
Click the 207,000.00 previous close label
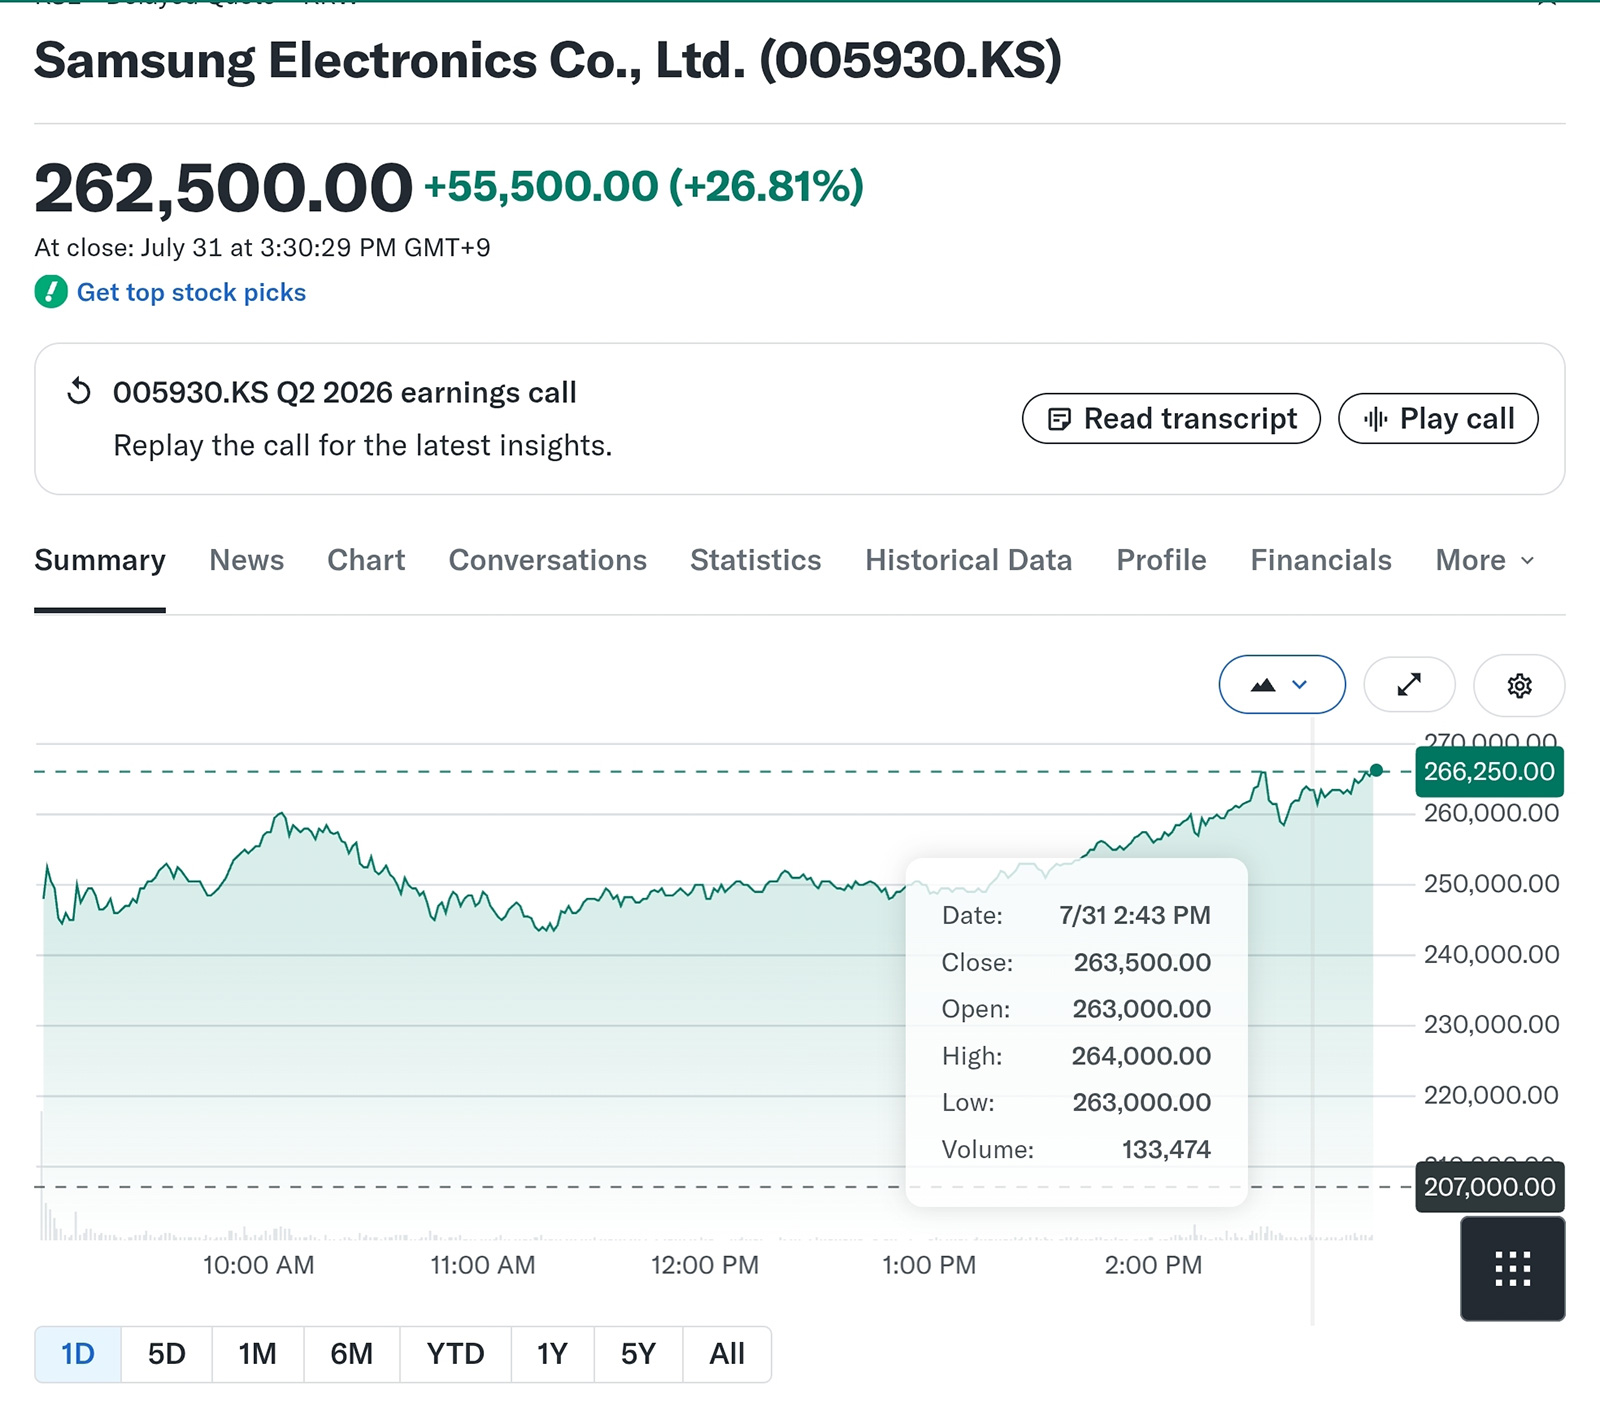coord(1489,1187)
